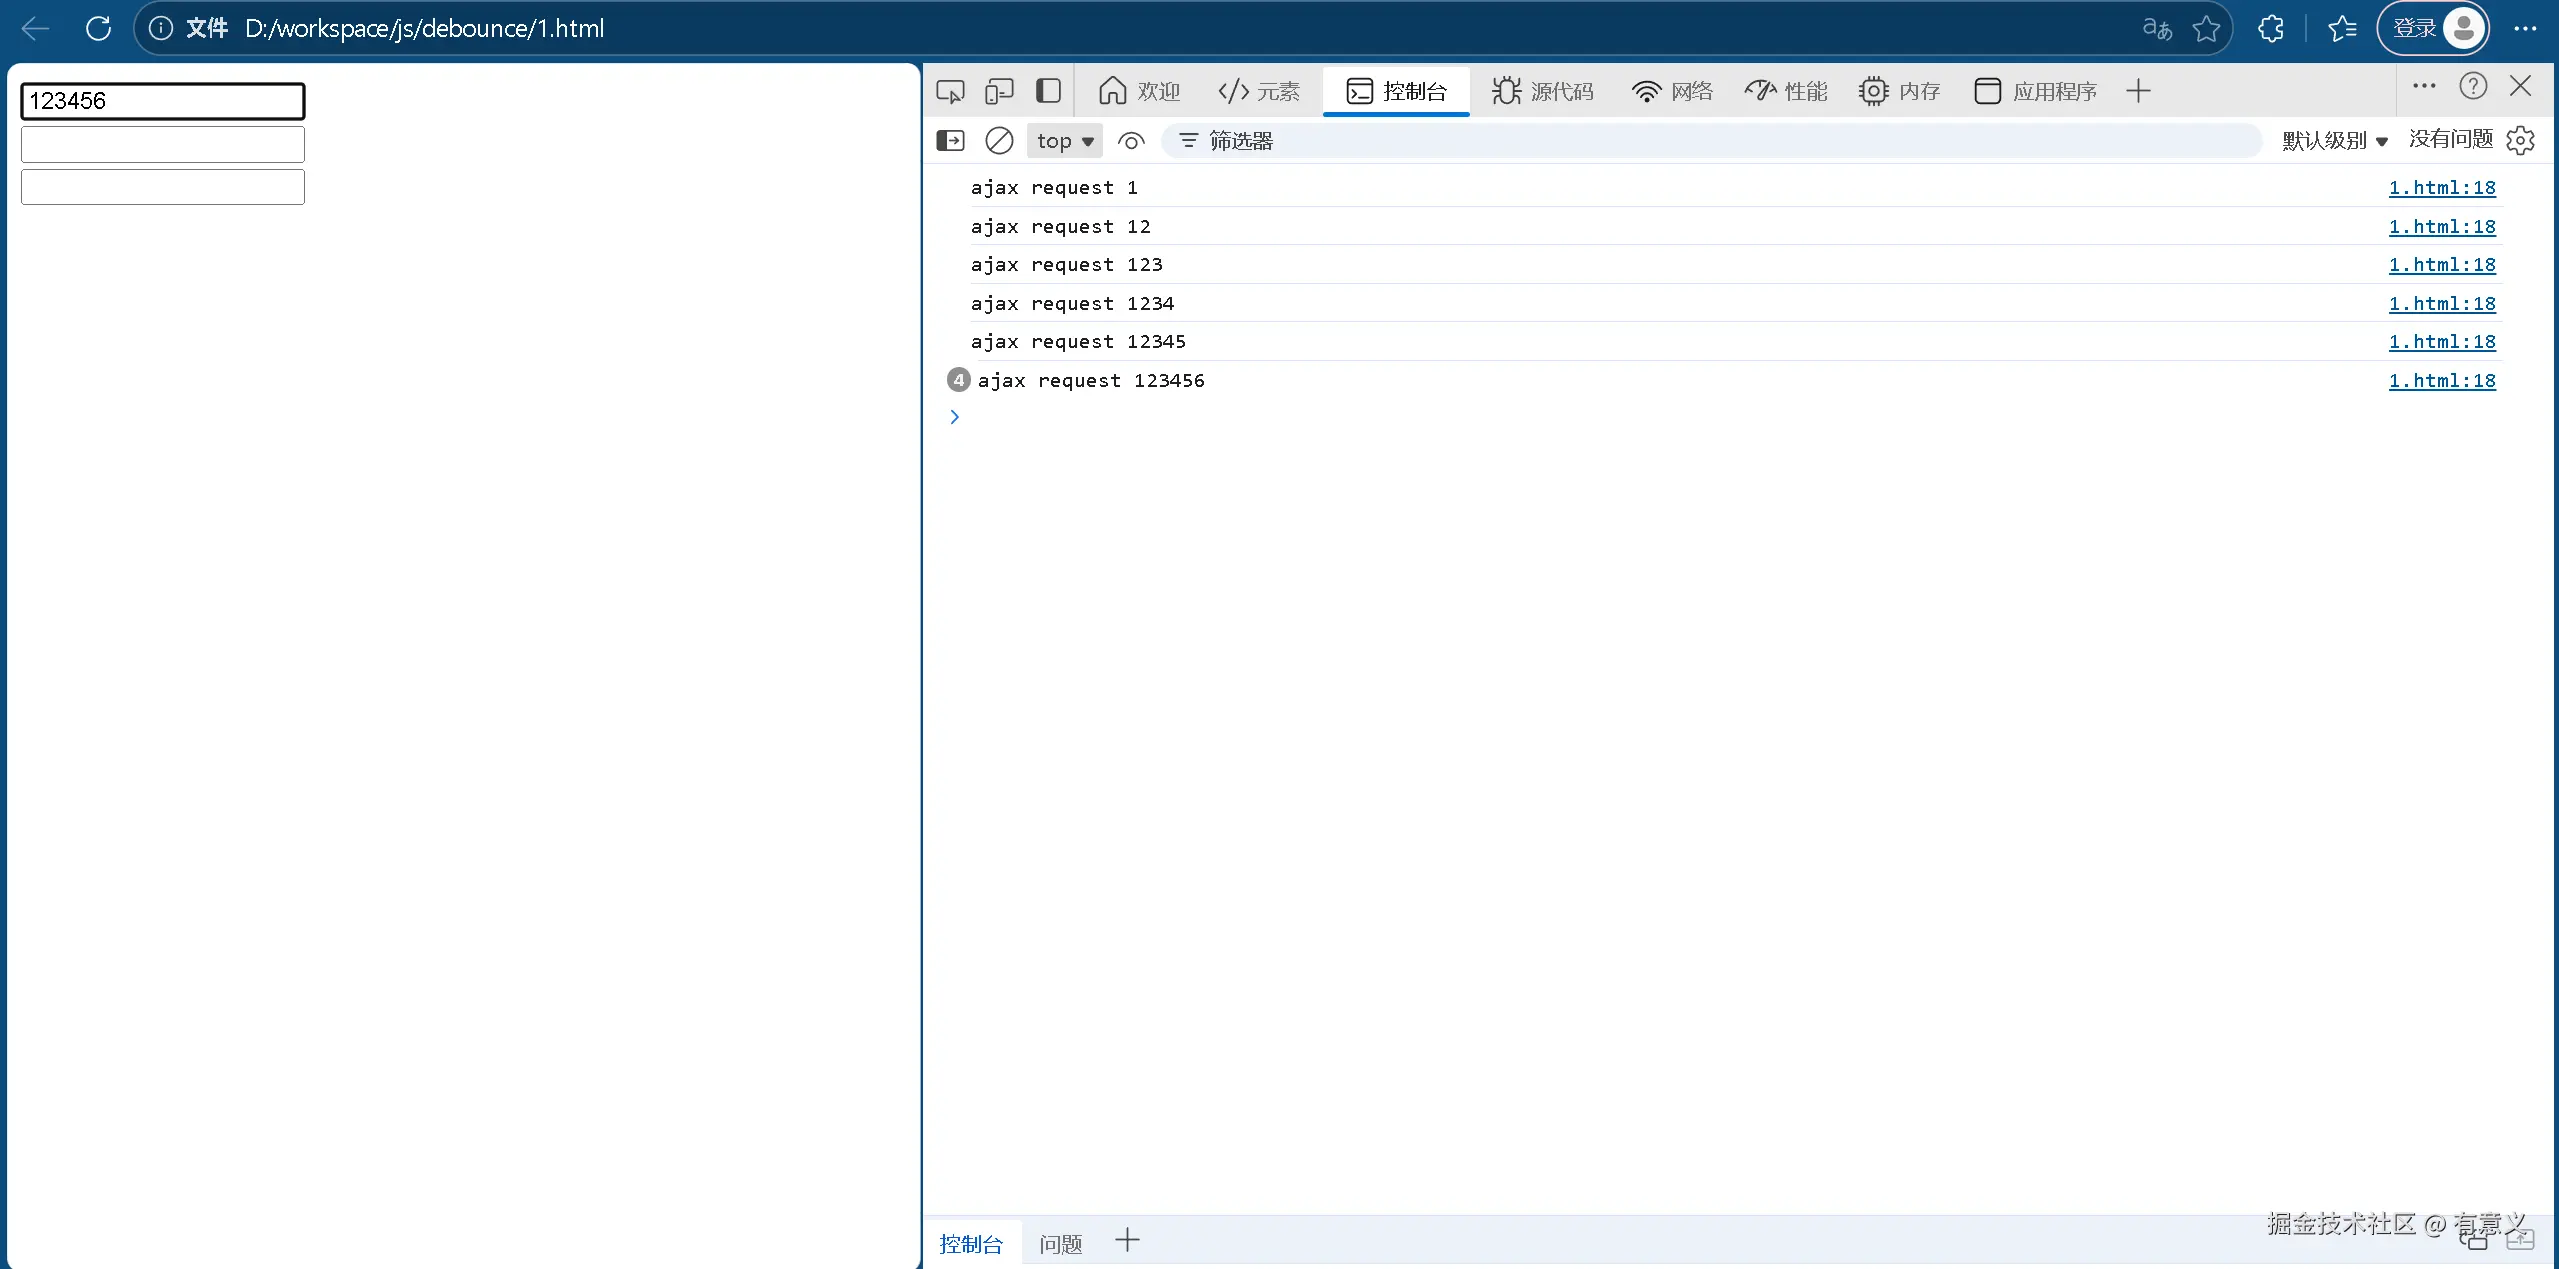Toggle the activity bar dock icon
This screenshot has width=2559, height=1269.
pyautogui.click(x=1048, y=92)
